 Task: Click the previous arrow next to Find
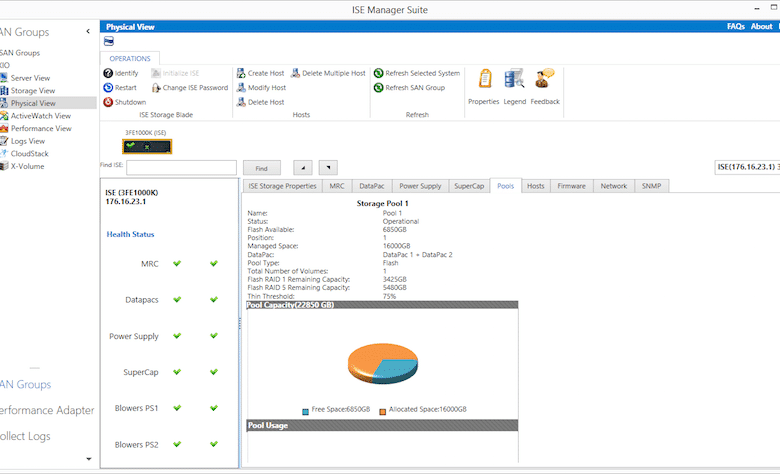[x=303, y=168]
